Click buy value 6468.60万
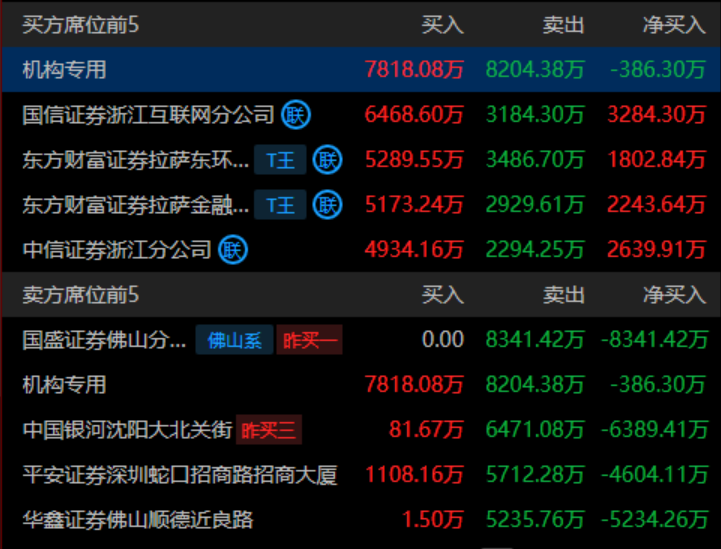 point(414,114)
